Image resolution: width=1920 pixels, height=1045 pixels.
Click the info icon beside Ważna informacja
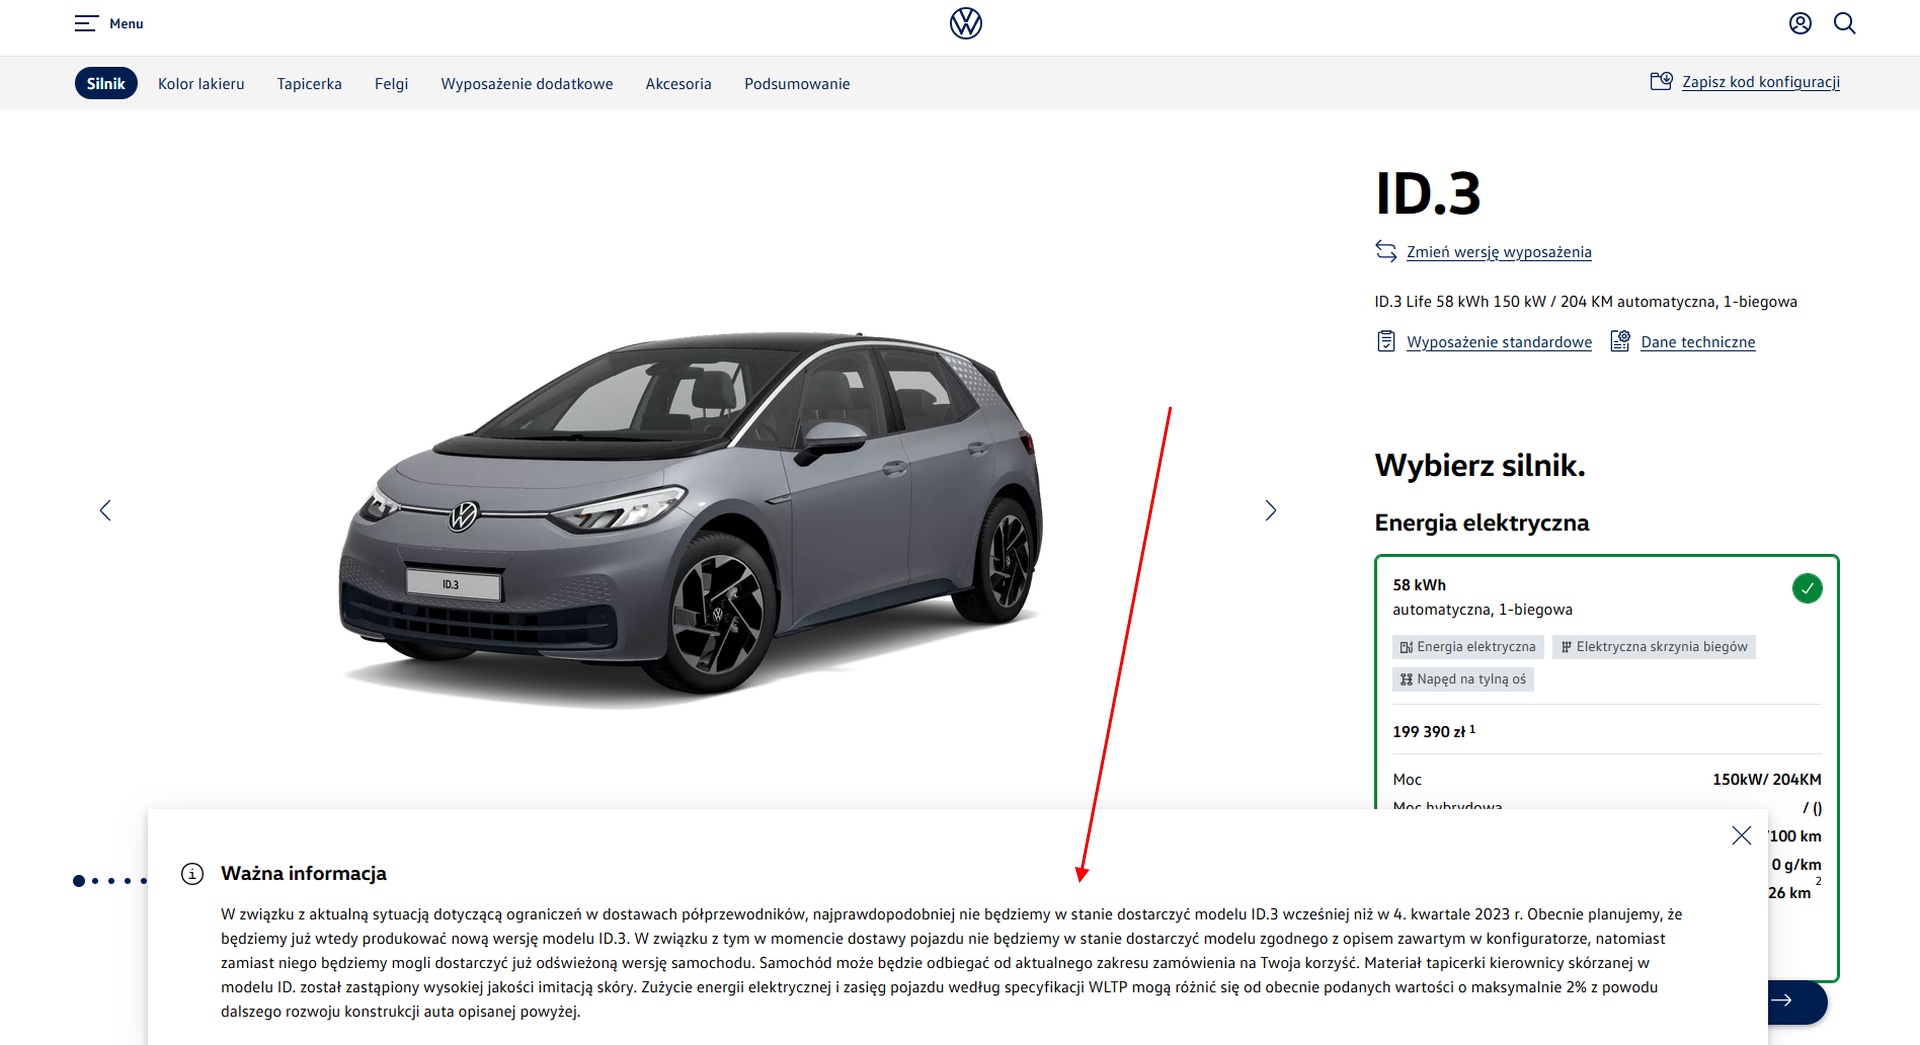click(192, 873)
